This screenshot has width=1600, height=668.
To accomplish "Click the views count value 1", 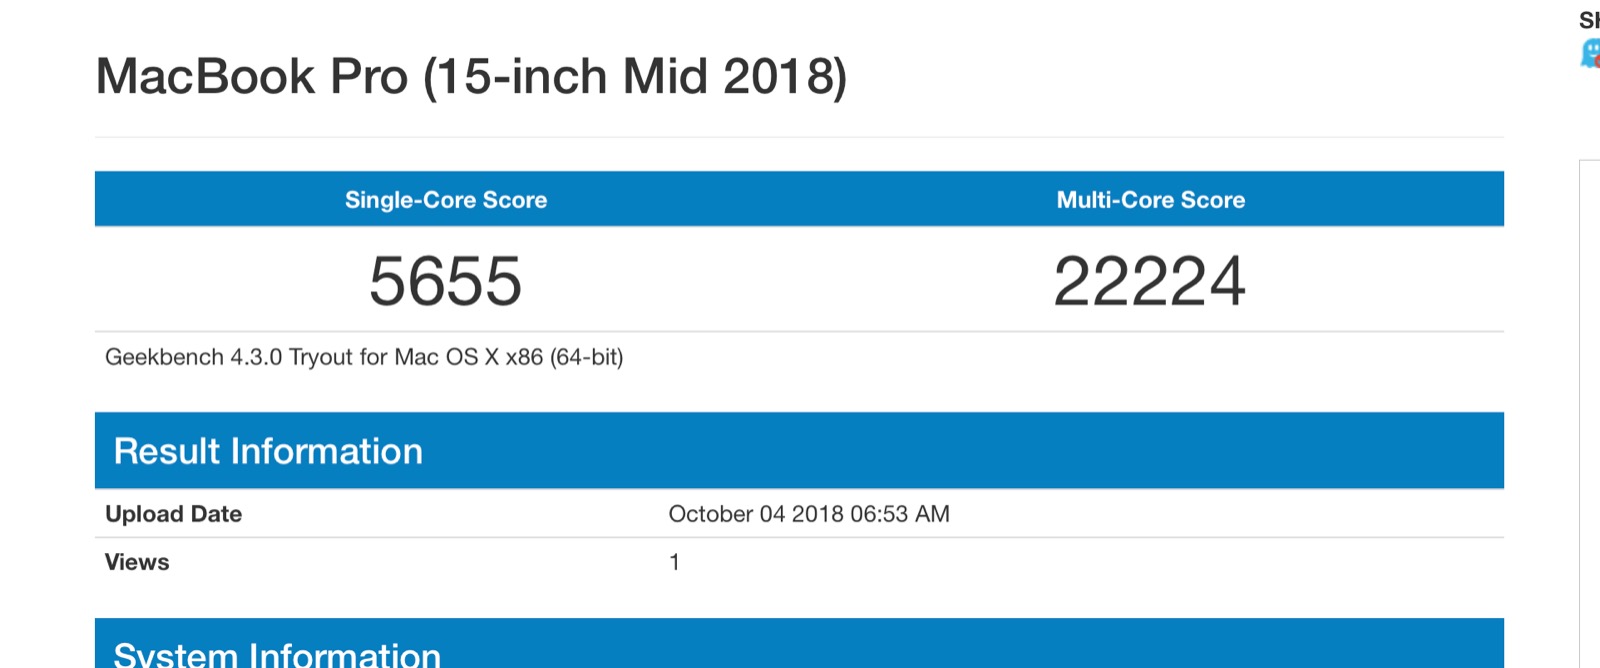I will click(x=675, y=562).
